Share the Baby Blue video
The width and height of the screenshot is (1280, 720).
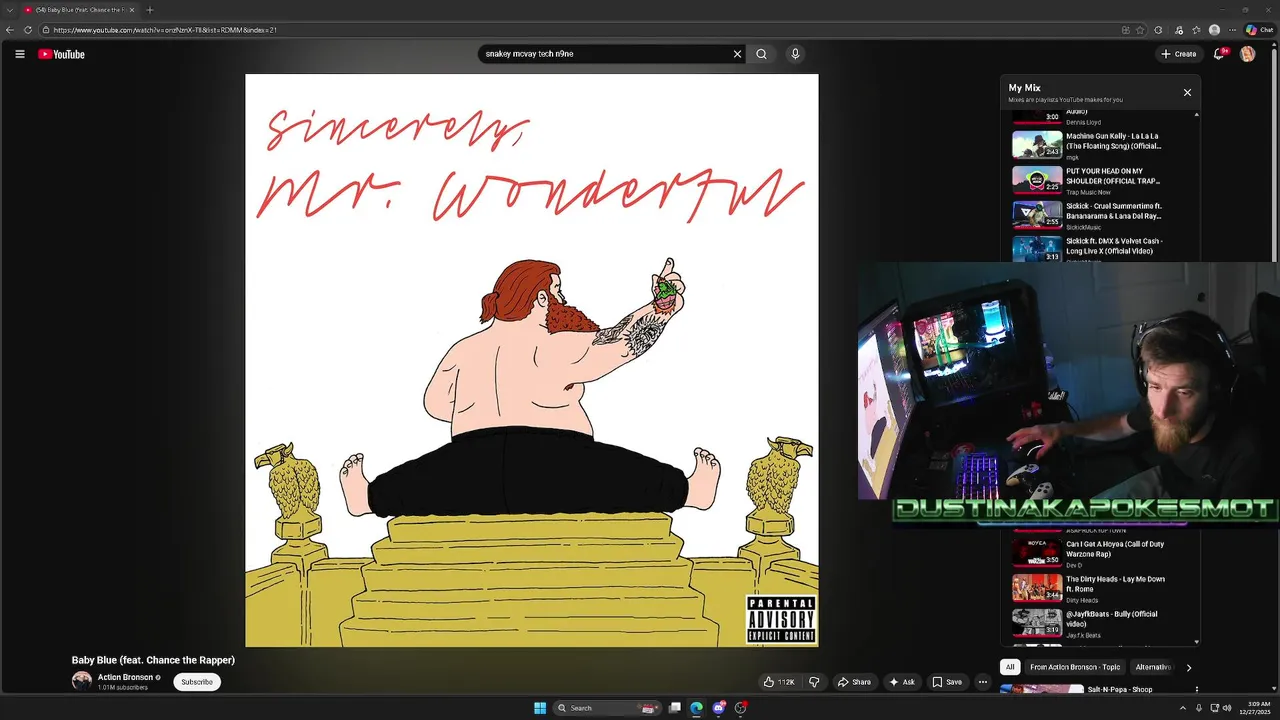point(854,682)
